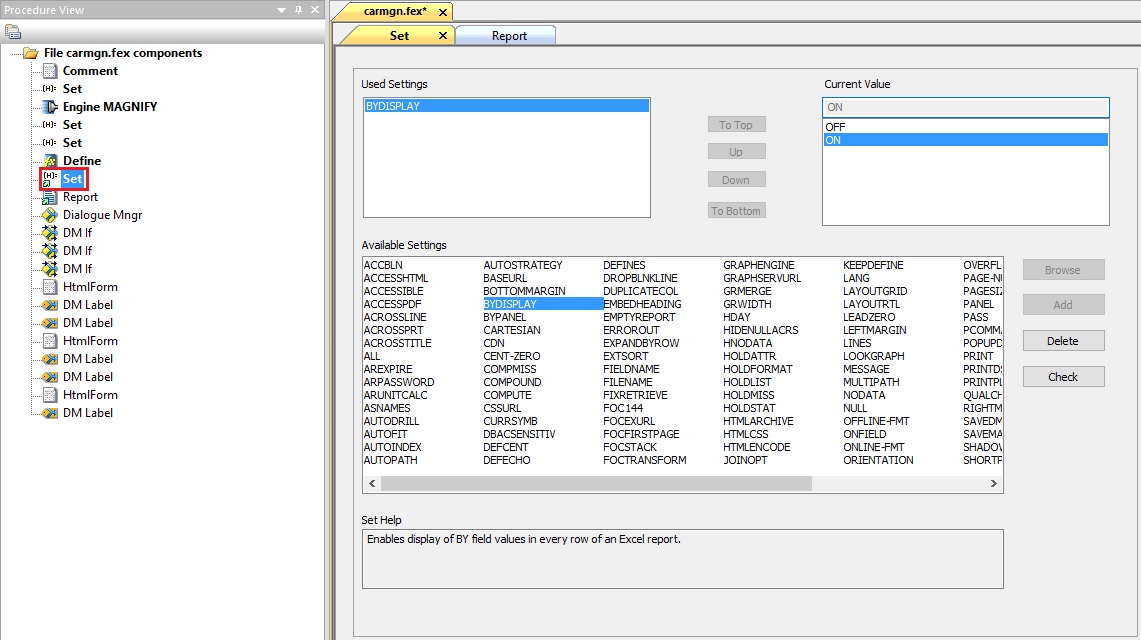Open the Procedure View panel dropdown arrow

[x=283, y=10]
